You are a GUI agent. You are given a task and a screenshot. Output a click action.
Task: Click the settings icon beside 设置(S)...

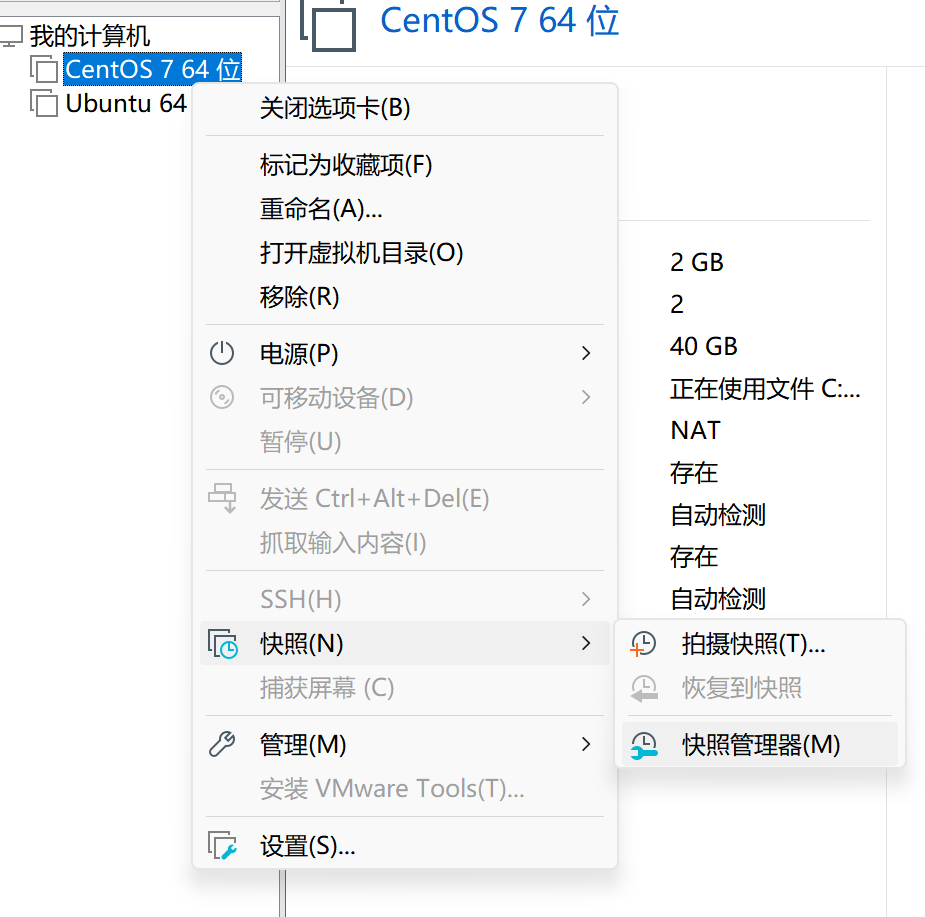[x=222, y=846]
